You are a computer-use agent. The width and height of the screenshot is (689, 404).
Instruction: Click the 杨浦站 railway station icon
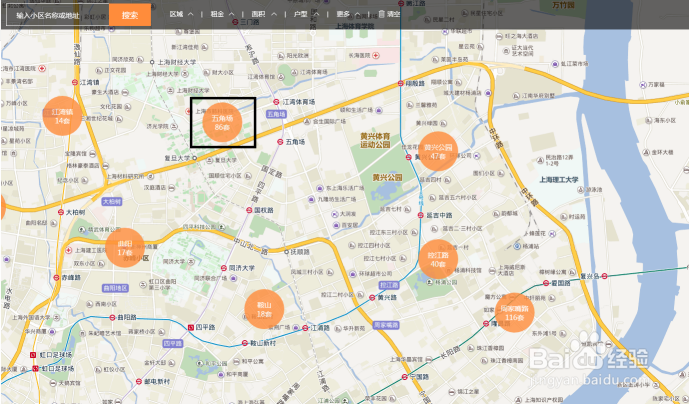(x=517, y=246)
